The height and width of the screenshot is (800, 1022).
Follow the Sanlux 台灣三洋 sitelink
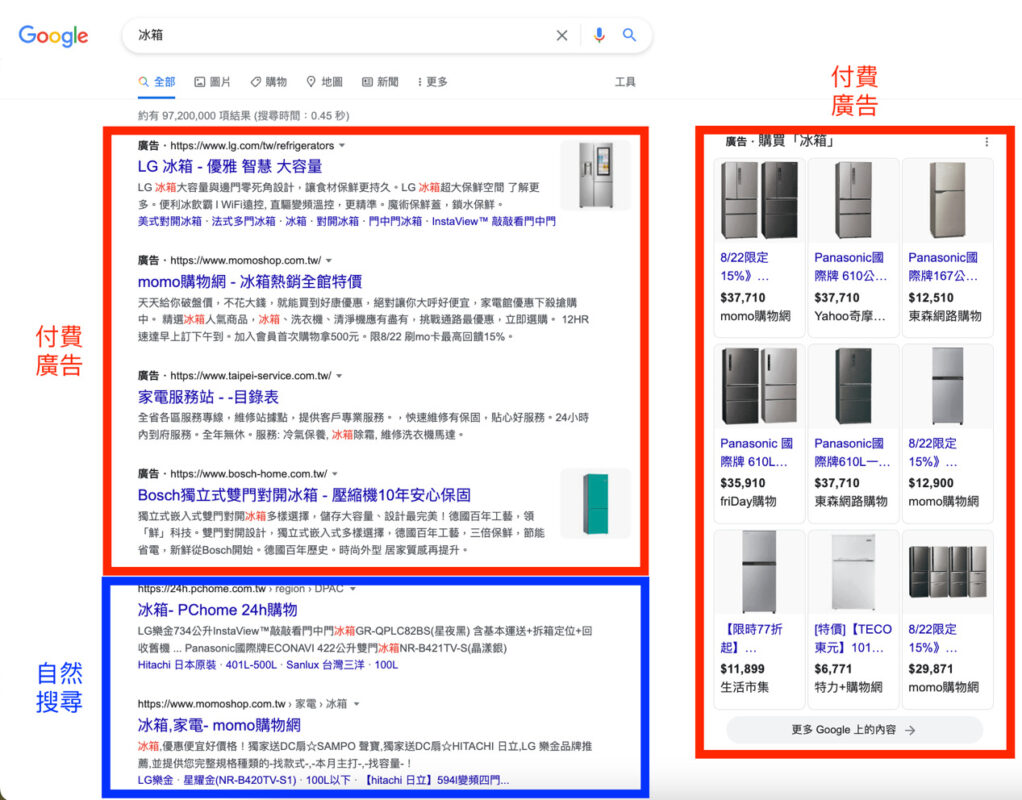coord(326,665)
